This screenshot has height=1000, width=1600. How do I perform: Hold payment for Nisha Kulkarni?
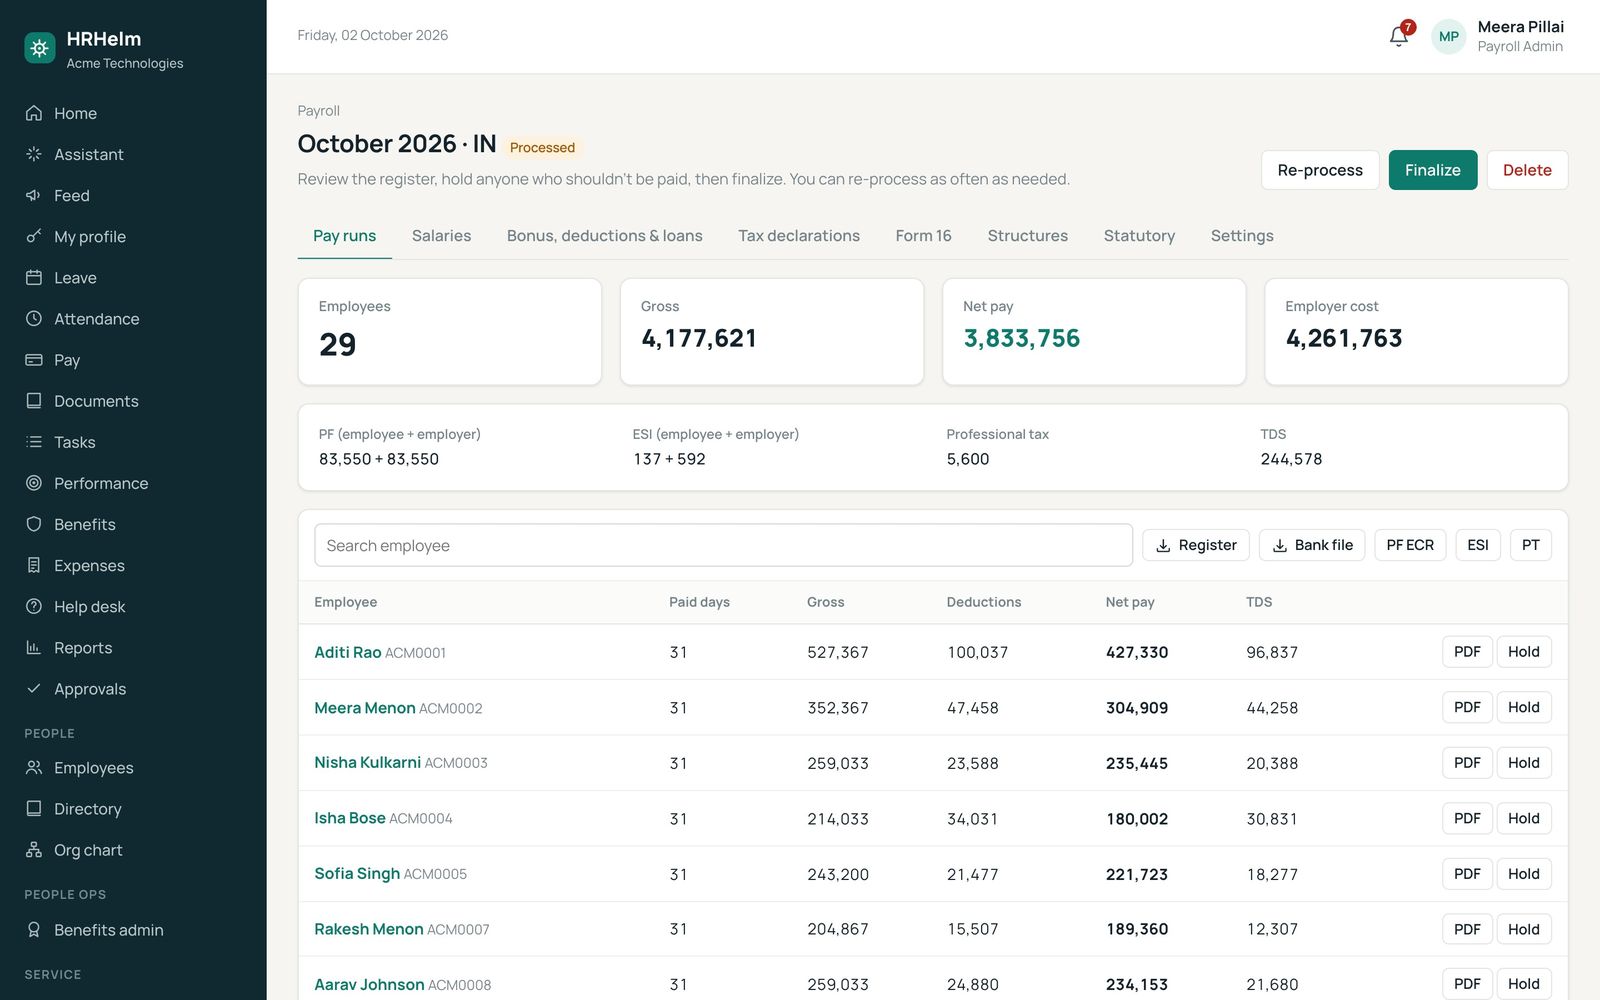click(1523, 763)
